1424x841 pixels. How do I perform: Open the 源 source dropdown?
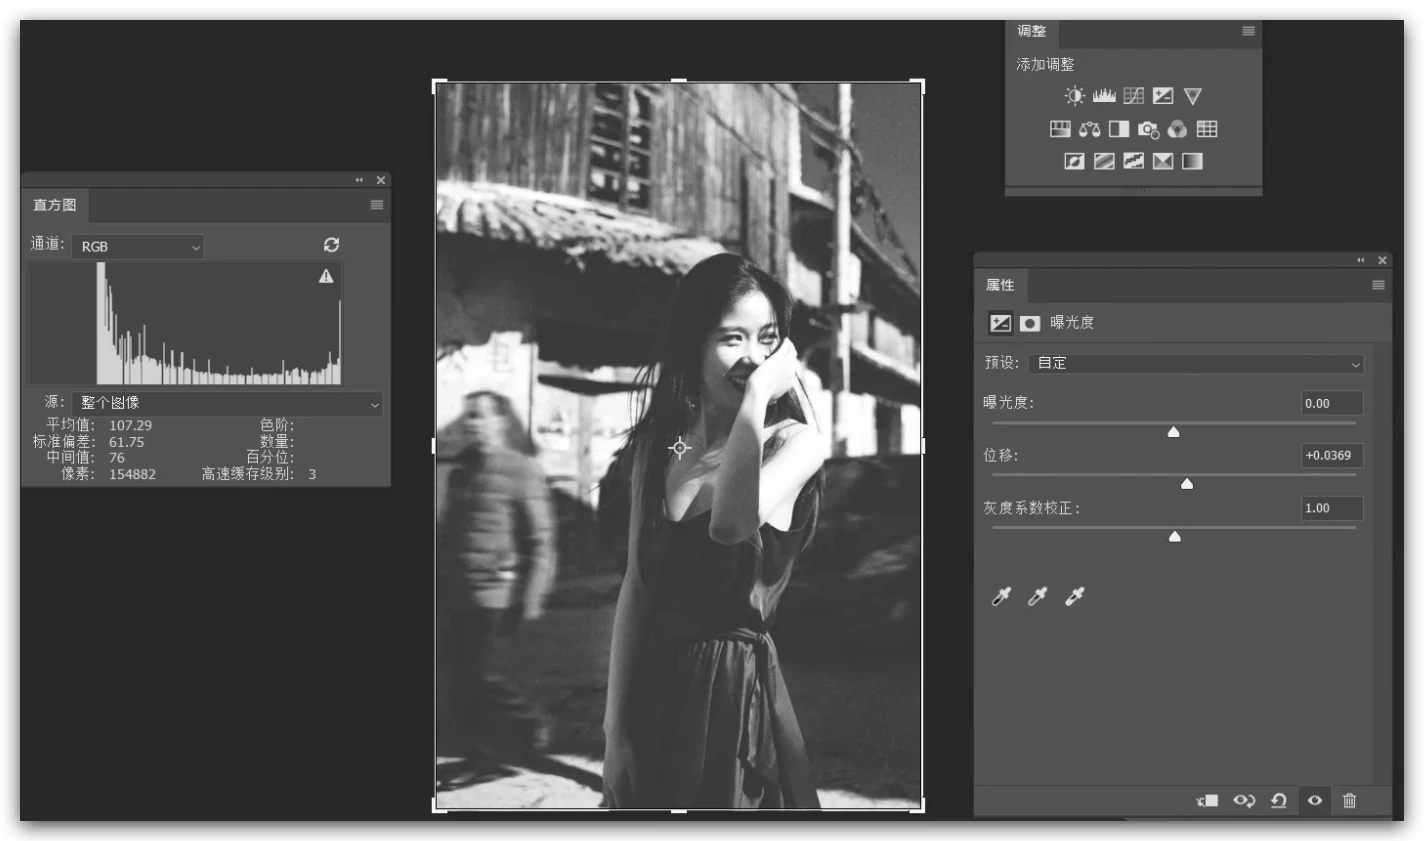pyautogui.click(x=227, y=403)
